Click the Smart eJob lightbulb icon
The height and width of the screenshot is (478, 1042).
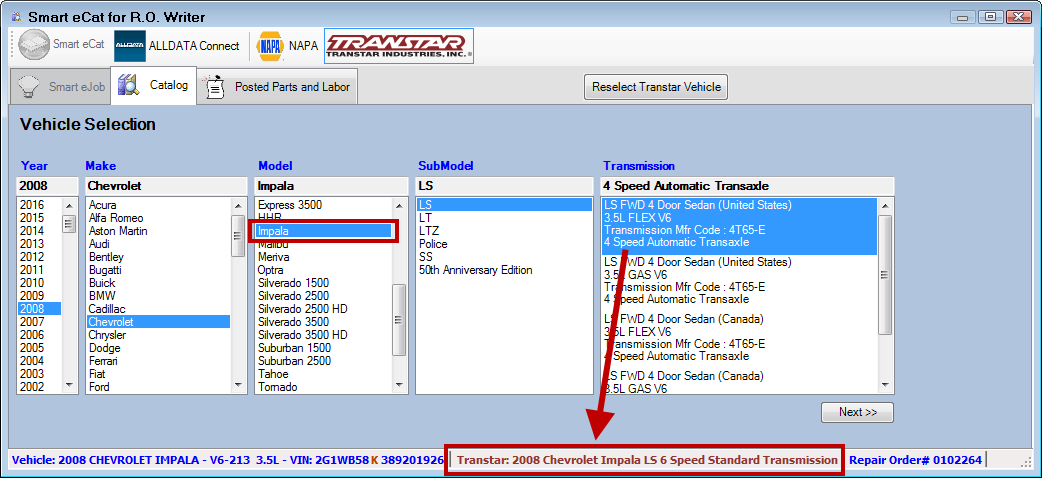(x=30, y=87)
